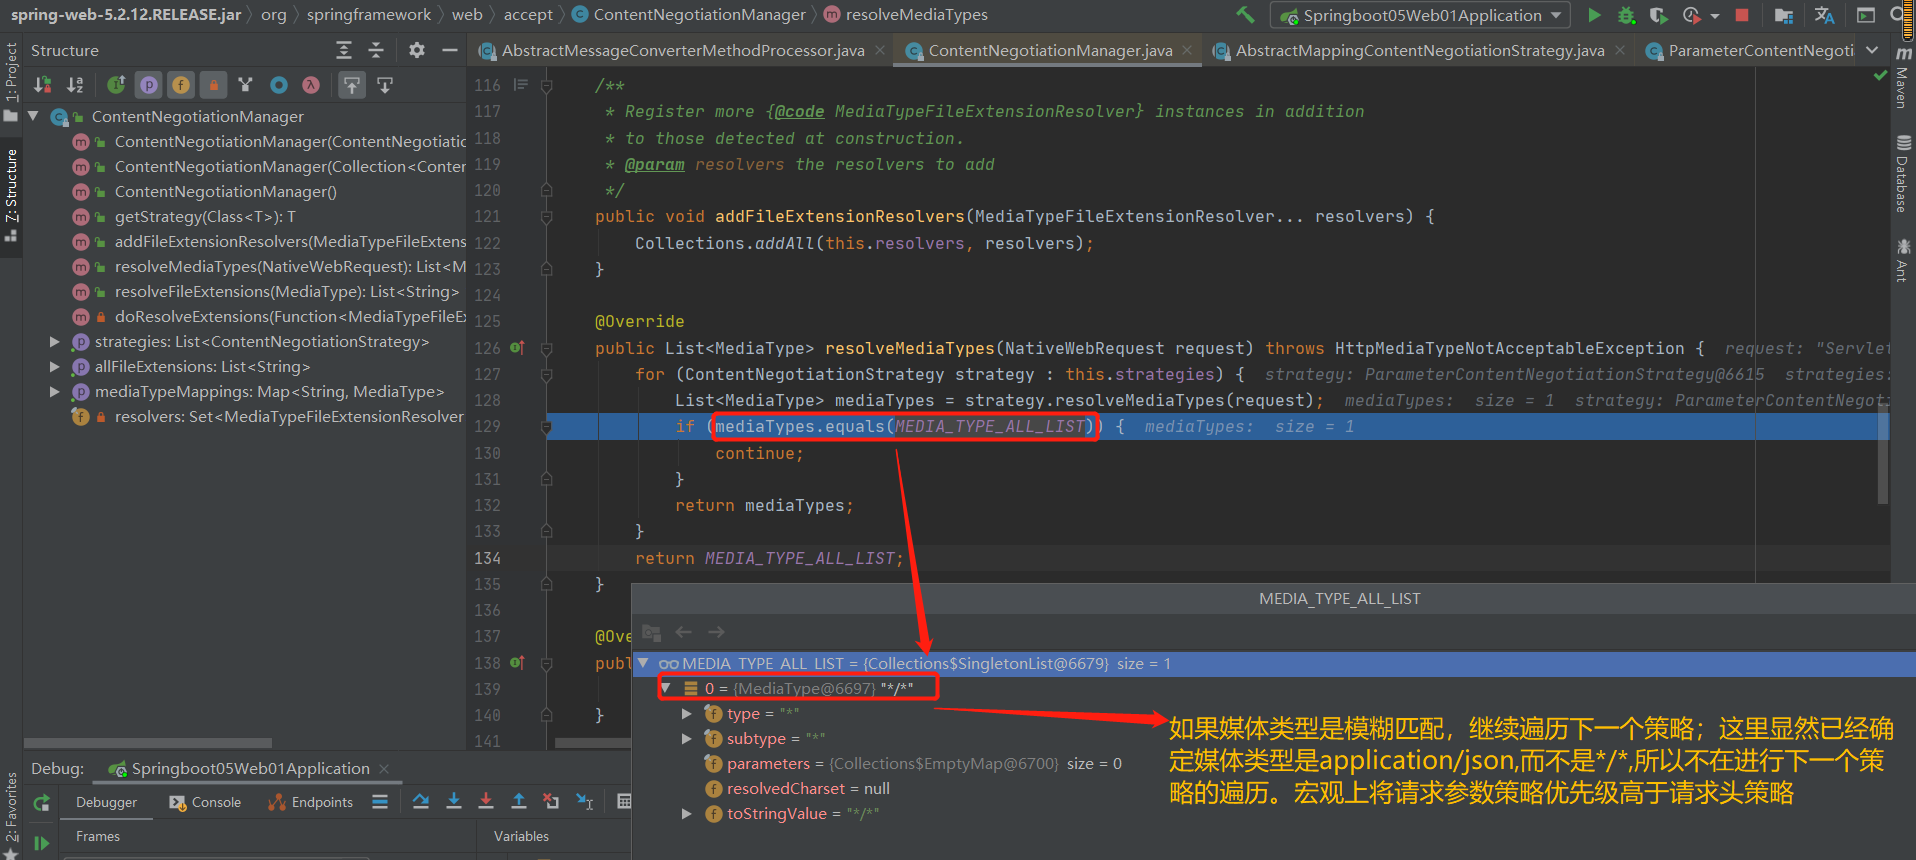Toggle Show Properties purple p filter
This screenshot has height=860, width=1916.
point(149,85)
